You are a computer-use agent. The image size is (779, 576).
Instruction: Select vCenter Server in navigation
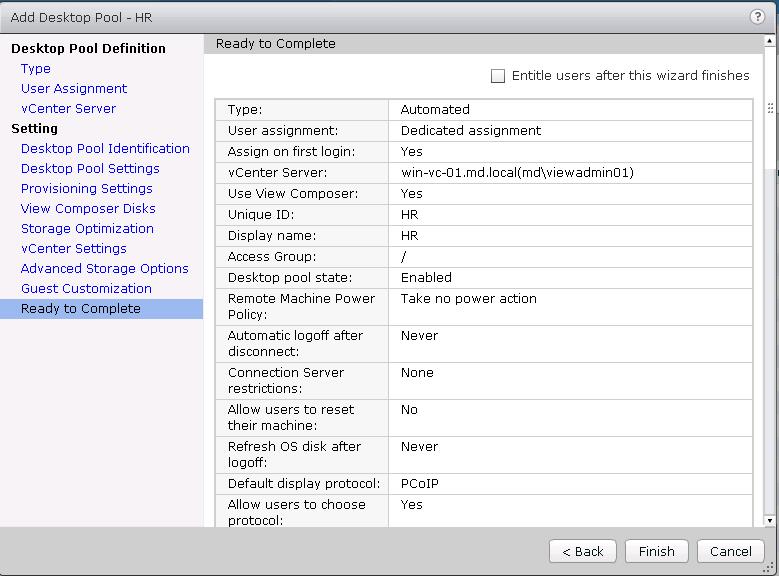pyautogui.click(x=68, y=109)
